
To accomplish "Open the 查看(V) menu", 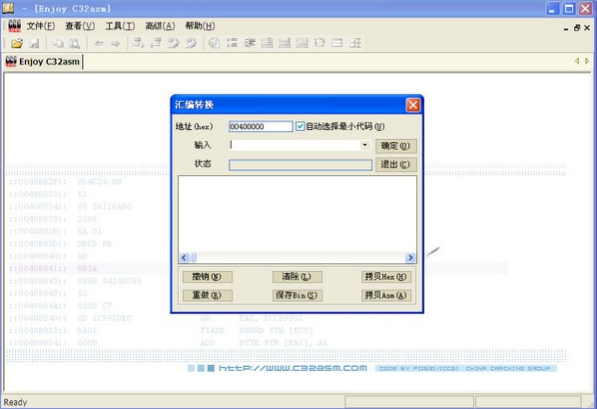I will click(x=80, y=26).
